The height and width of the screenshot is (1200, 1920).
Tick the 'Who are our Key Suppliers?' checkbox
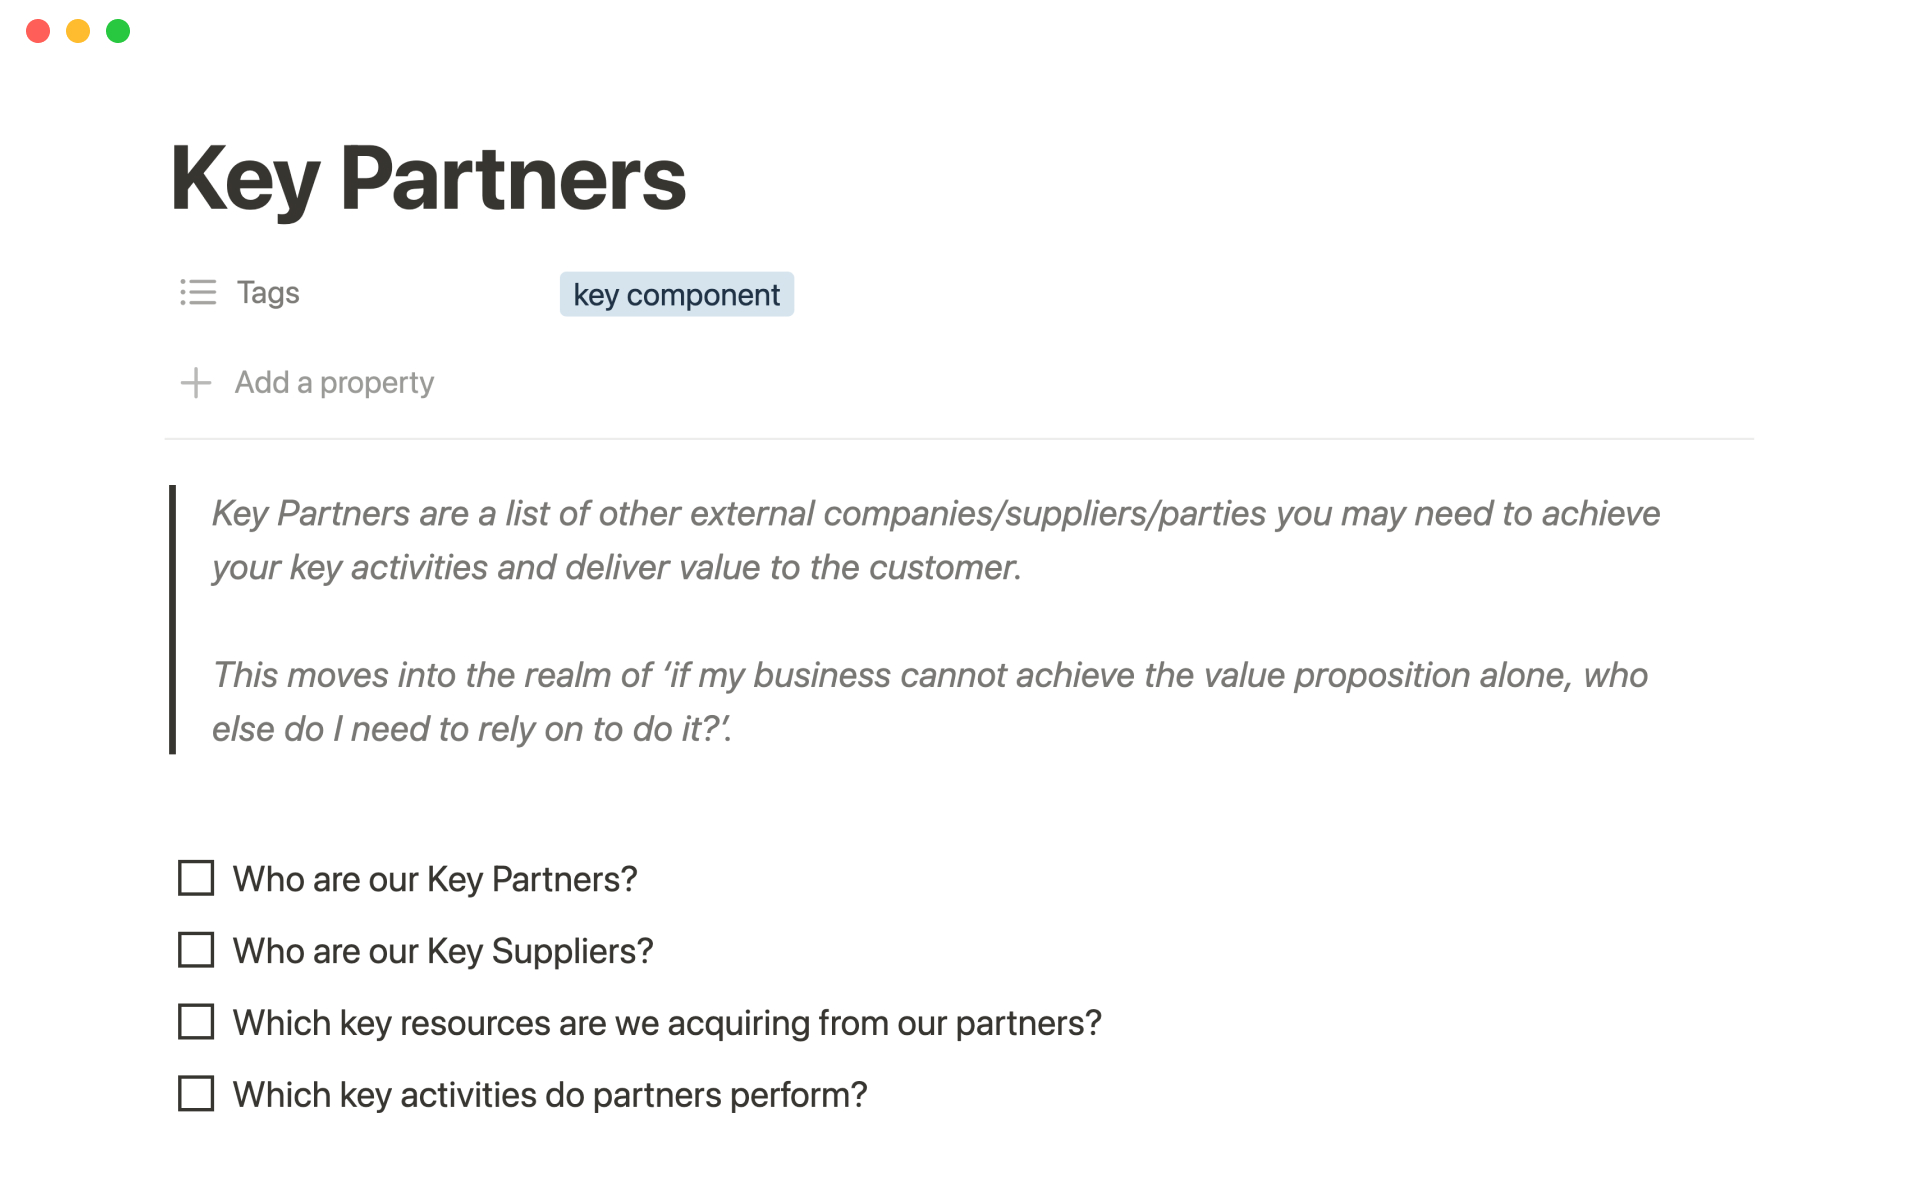pyautogui.click(x=196, y=950)
